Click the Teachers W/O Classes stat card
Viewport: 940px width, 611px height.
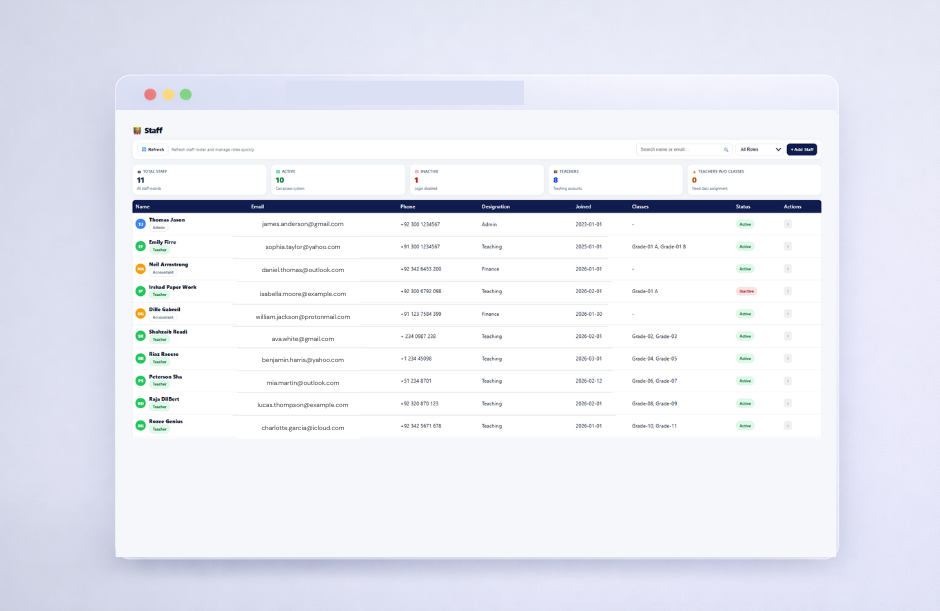(x=754, y=179)
